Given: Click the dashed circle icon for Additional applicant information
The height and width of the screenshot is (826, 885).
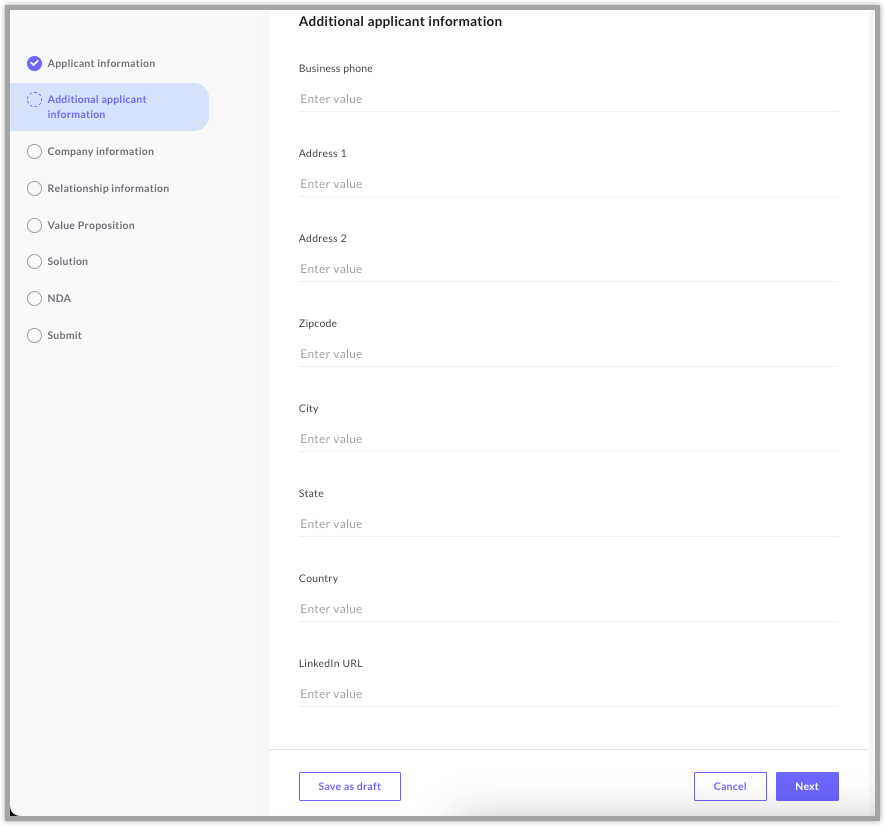Looking at the screenshot, I should coord(34,99).
